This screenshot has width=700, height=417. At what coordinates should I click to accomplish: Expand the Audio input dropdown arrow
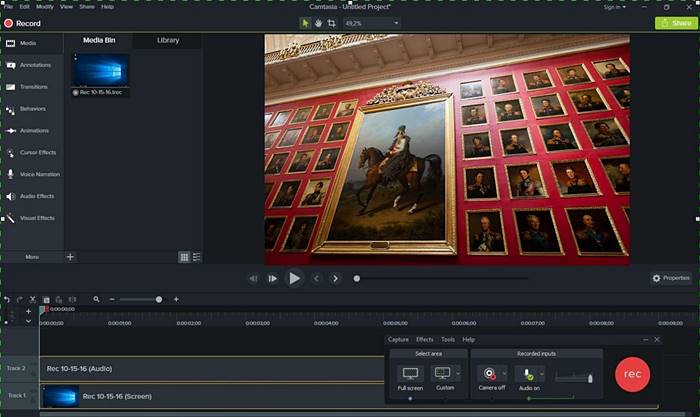[x=543, y=373]
